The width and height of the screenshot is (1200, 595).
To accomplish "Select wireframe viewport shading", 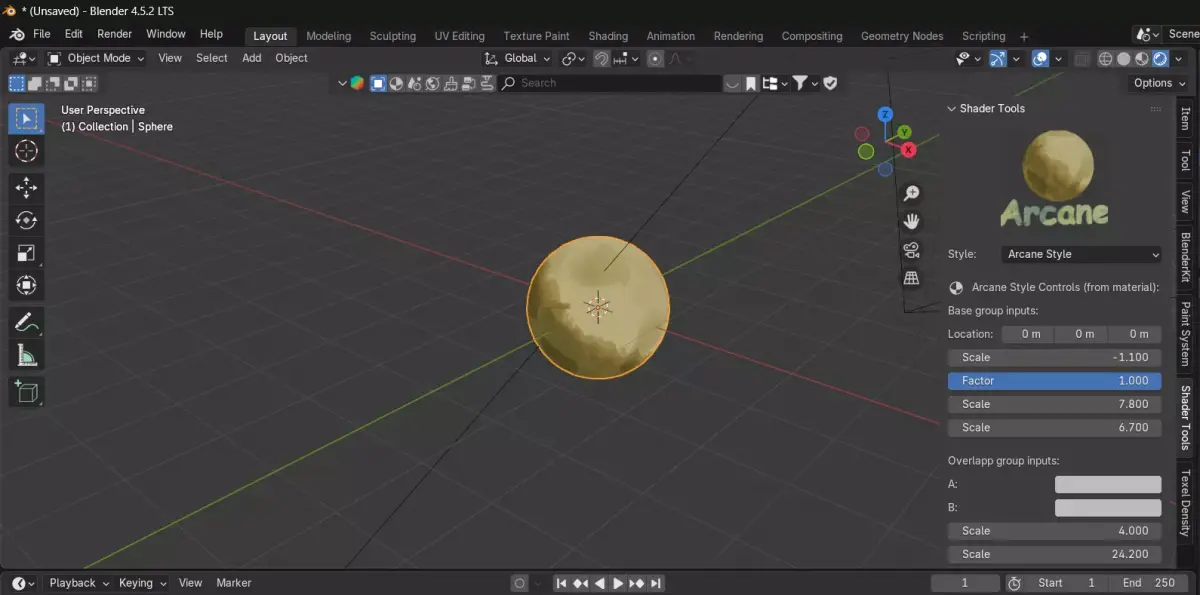I will pyautogui.click(x=1105, y=58).
